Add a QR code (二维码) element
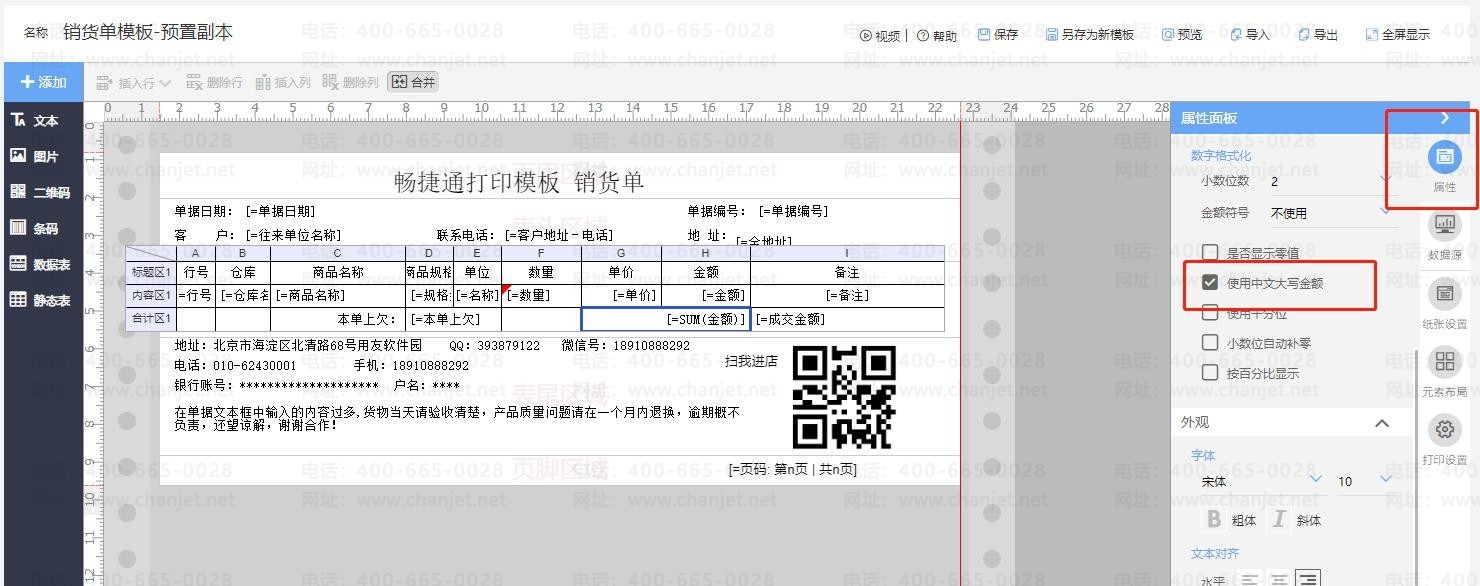Image resolution: width=1480 pixels, height=586 pixels. pyautogui.click(x=40, y=192)
